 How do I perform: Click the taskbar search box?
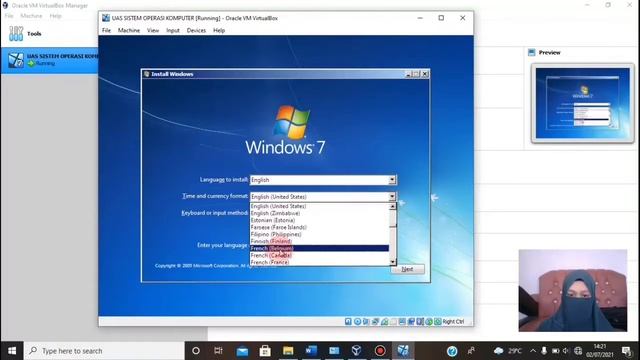[104, 351]
